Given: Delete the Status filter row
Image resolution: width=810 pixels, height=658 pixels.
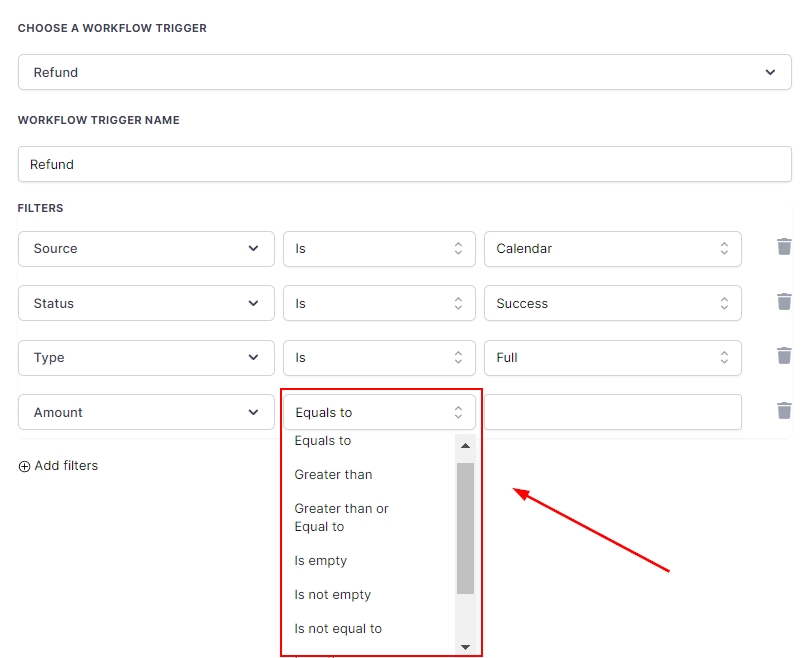Looking at the screenshot, I should [x=784, y=302].
